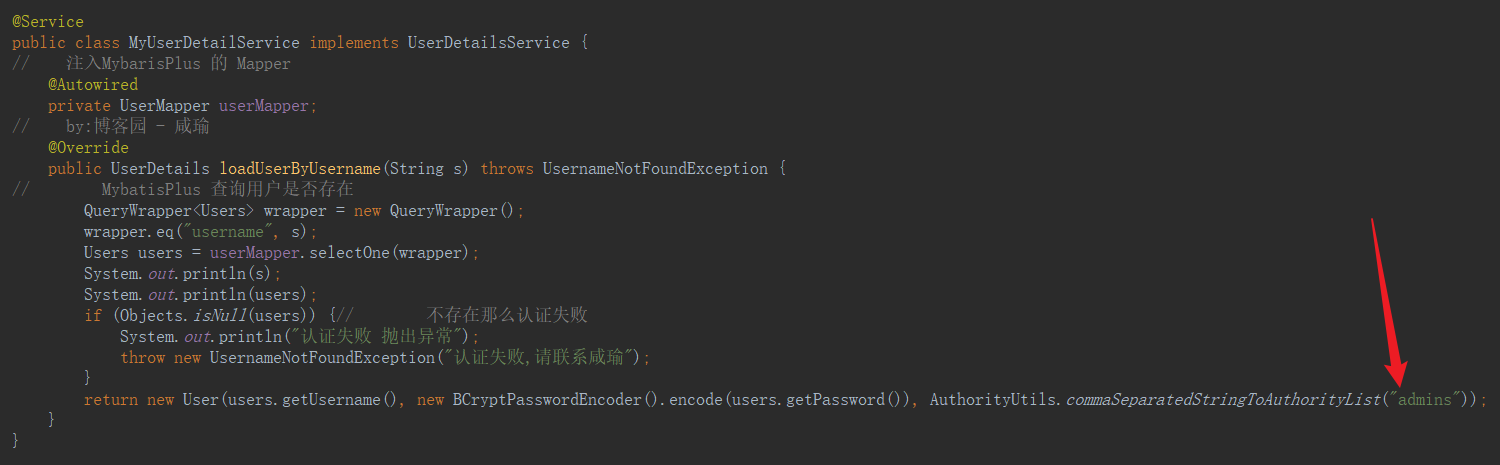Image resolution: width=1500 pixels, height=465 pixels.
Task: Click UsernameNotFoundException in the throws clause
Action: coord(655,168)
